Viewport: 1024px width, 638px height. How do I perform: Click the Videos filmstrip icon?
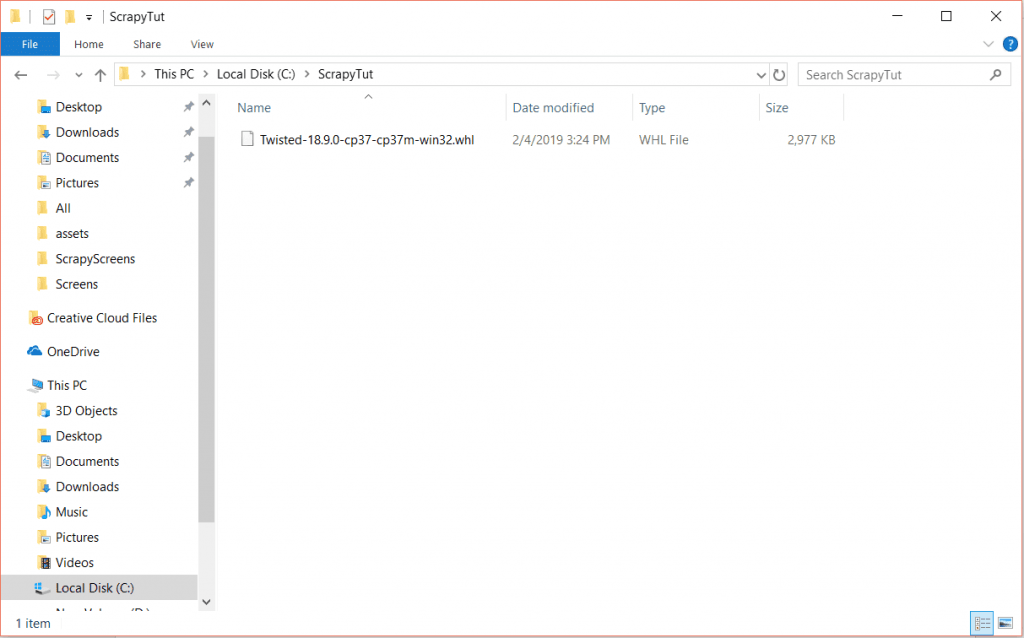tap(44, 563)
